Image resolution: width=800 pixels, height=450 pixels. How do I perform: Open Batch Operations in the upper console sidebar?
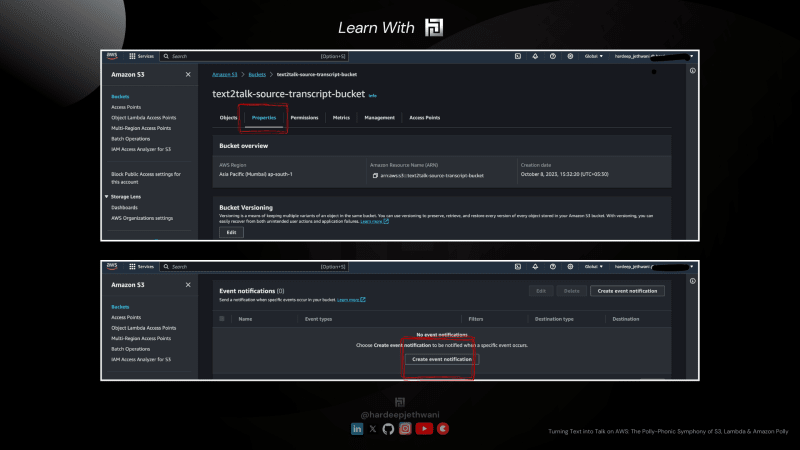[131, 139]
